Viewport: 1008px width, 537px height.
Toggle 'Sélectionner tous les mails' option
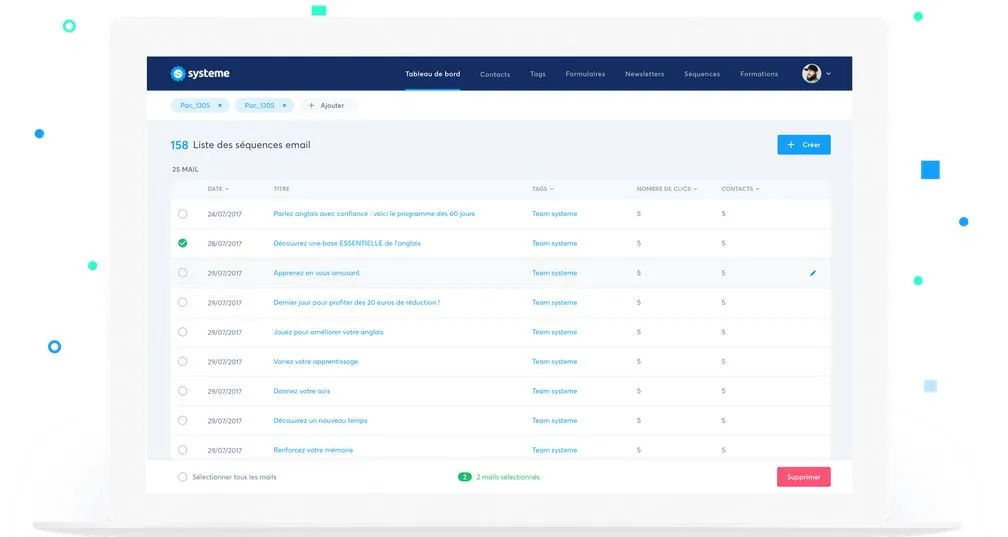pyautogui.click(x=182, y=477)
